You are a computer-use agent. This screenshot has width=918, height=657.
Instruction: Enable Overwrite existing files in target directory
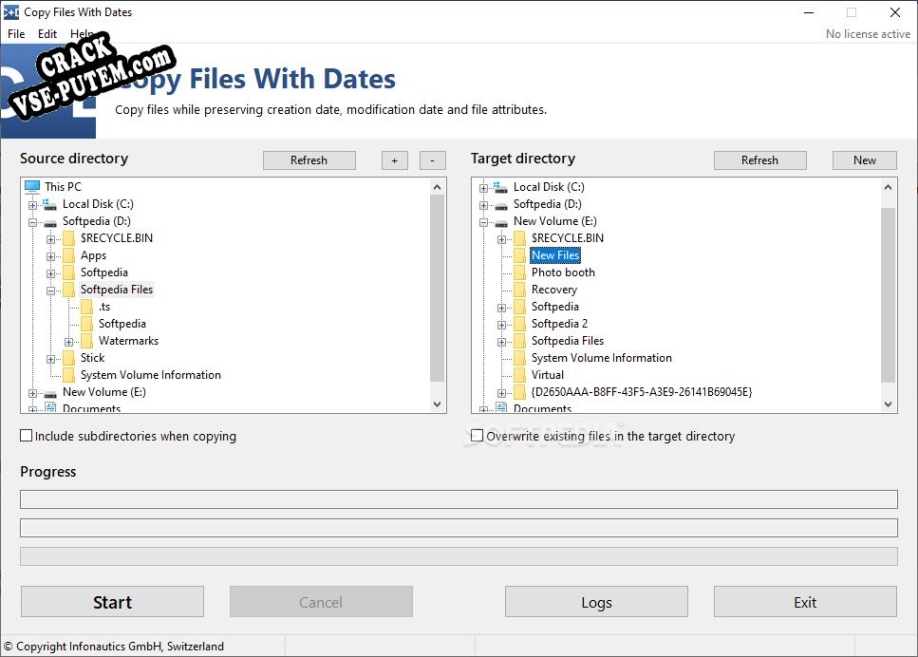[477, 436]
